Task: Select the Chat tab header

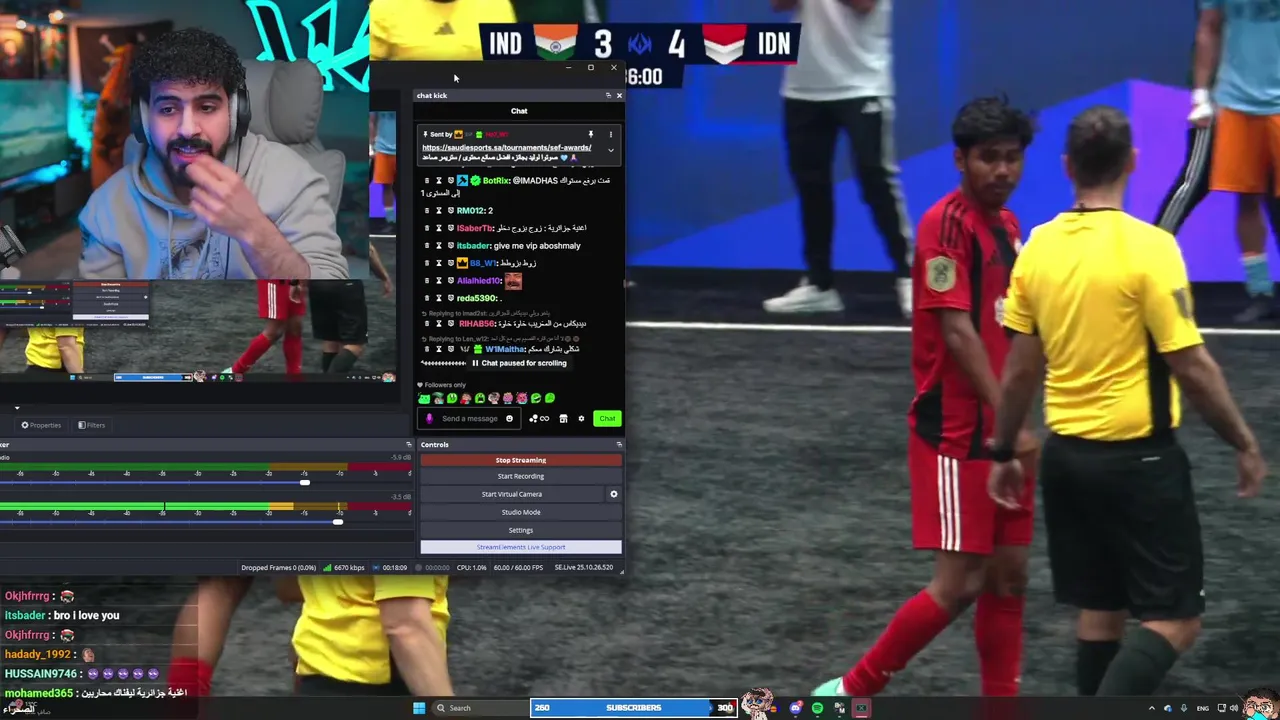Action: click(x=519, y=111)
